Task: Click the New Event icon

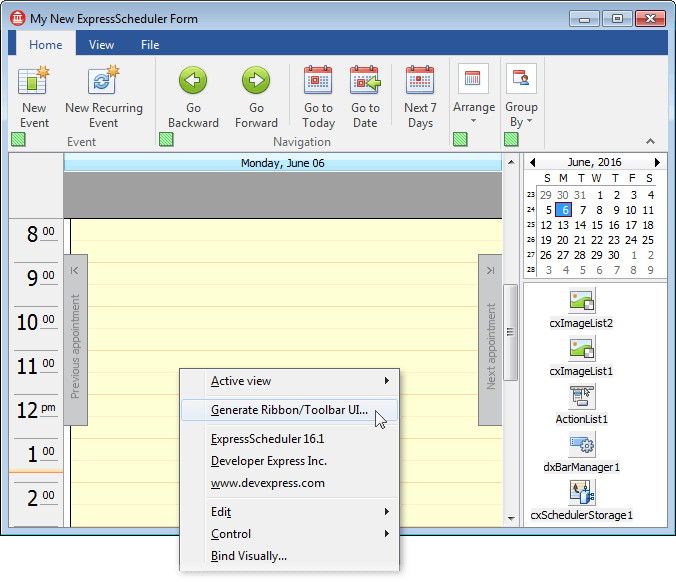Action: (34, 81)
